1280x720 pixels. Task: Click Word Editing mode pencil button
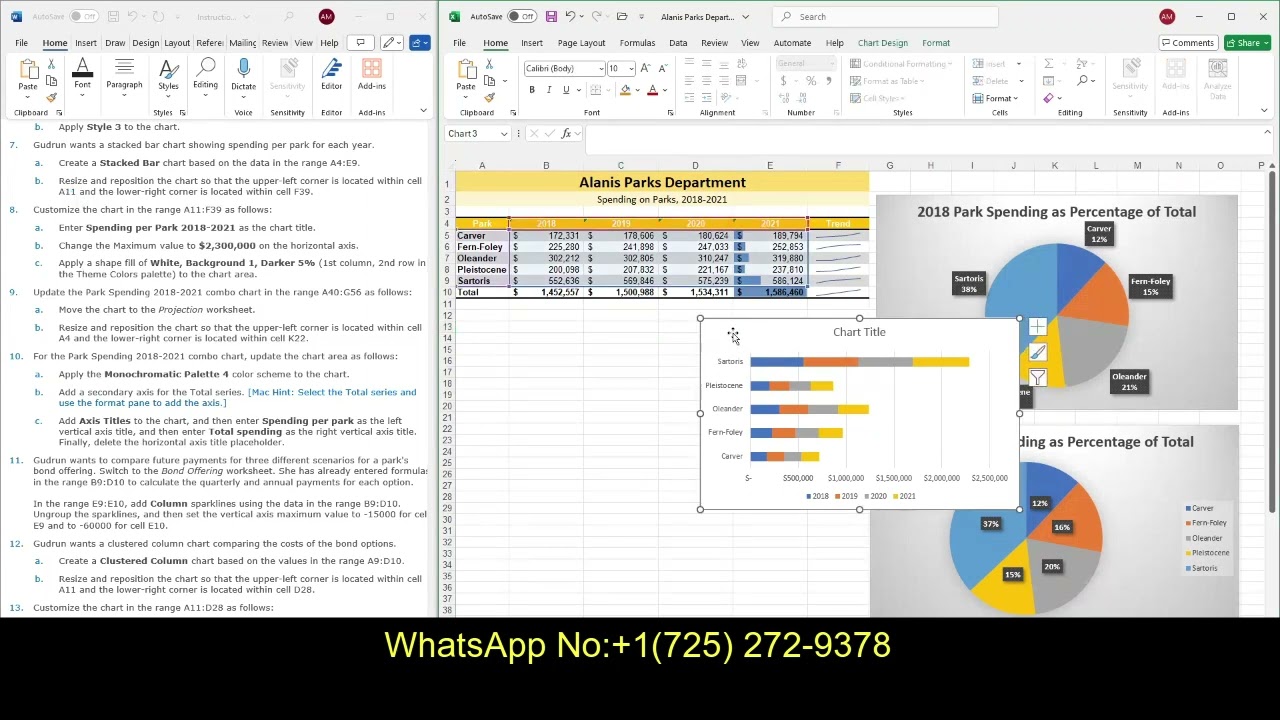click(x=391, y=43)
